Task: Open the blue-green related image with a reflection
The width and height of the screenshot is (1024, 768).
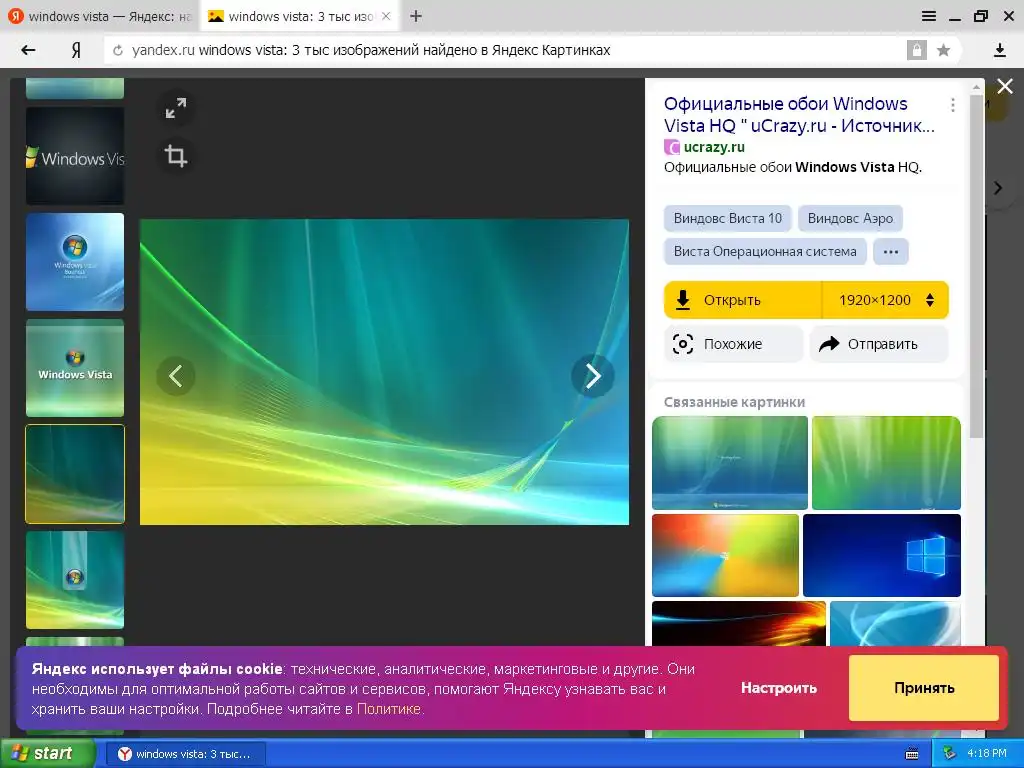Action: 729,462
